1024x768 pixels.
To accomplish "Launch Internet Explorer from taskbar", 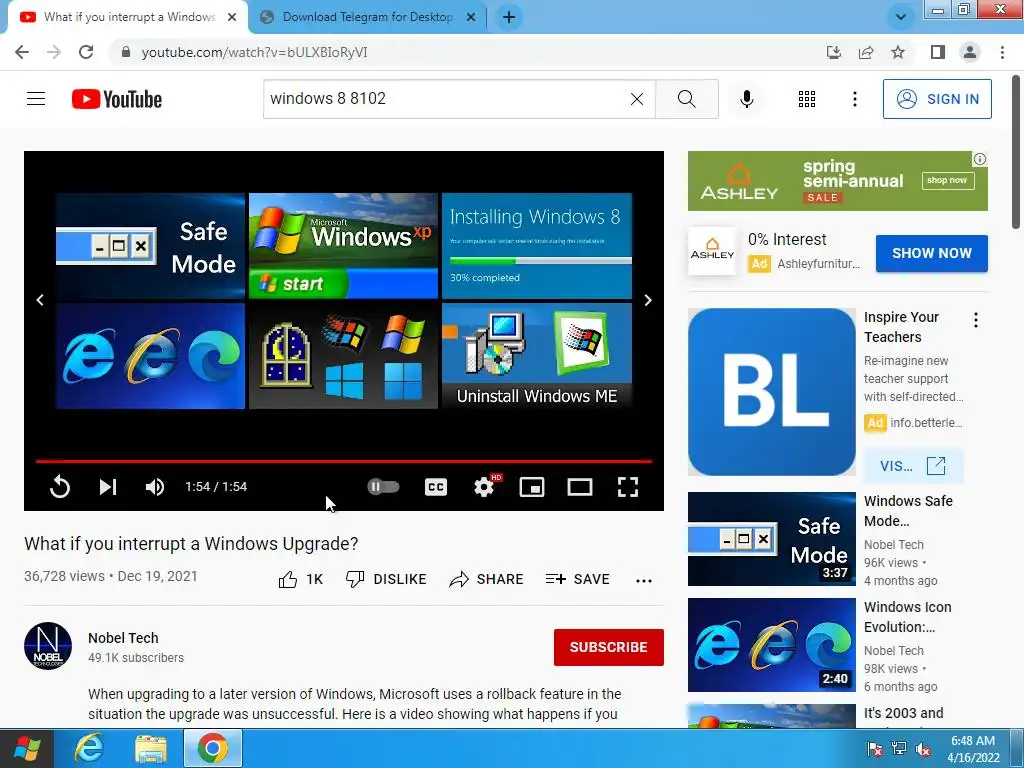I will (x=88, y=748).
